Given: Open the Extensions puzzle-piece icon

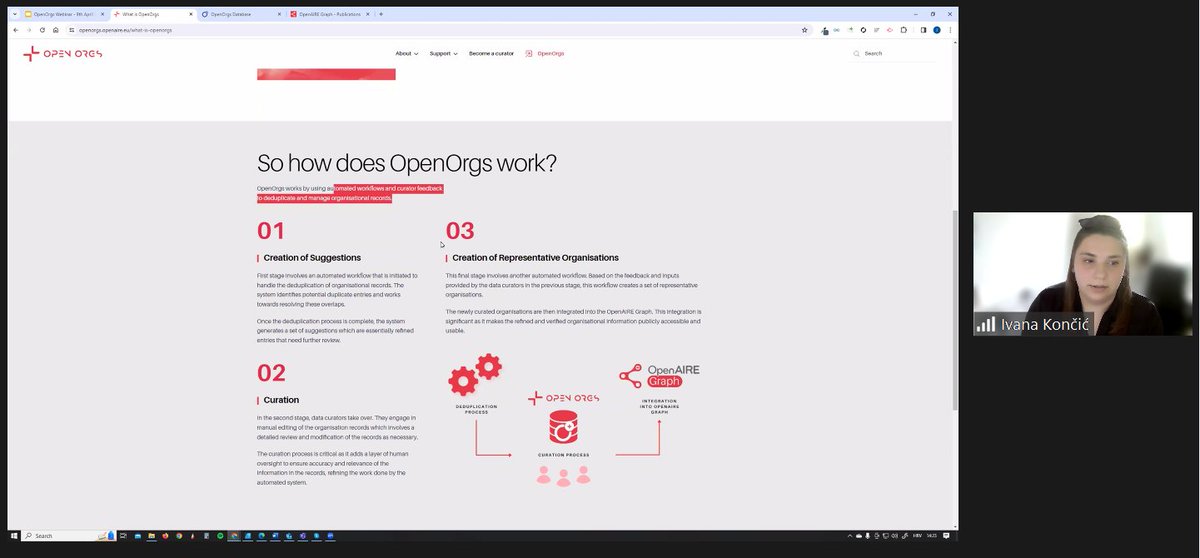Looking at the screenshot, I should [x=903, y=30].
